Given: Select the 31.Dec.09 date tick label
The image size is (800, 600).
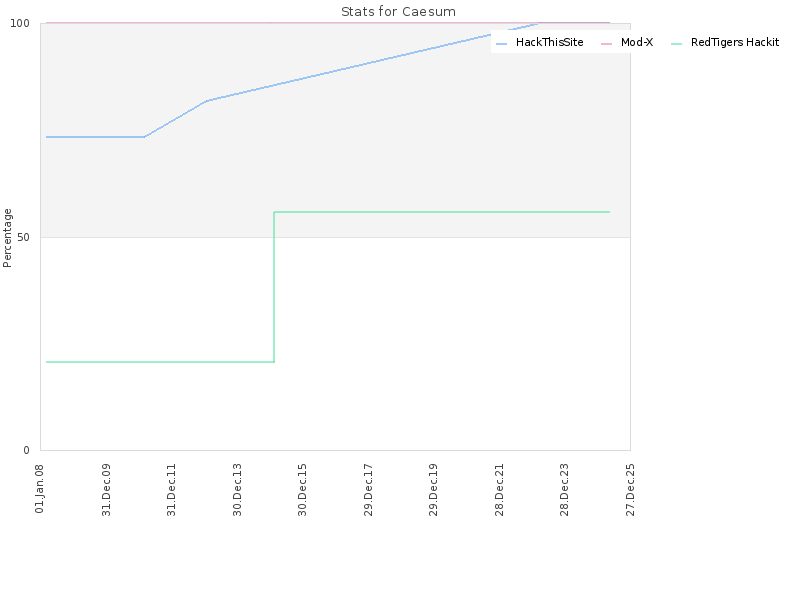Looking at the screenshot, I should point(106,490).
